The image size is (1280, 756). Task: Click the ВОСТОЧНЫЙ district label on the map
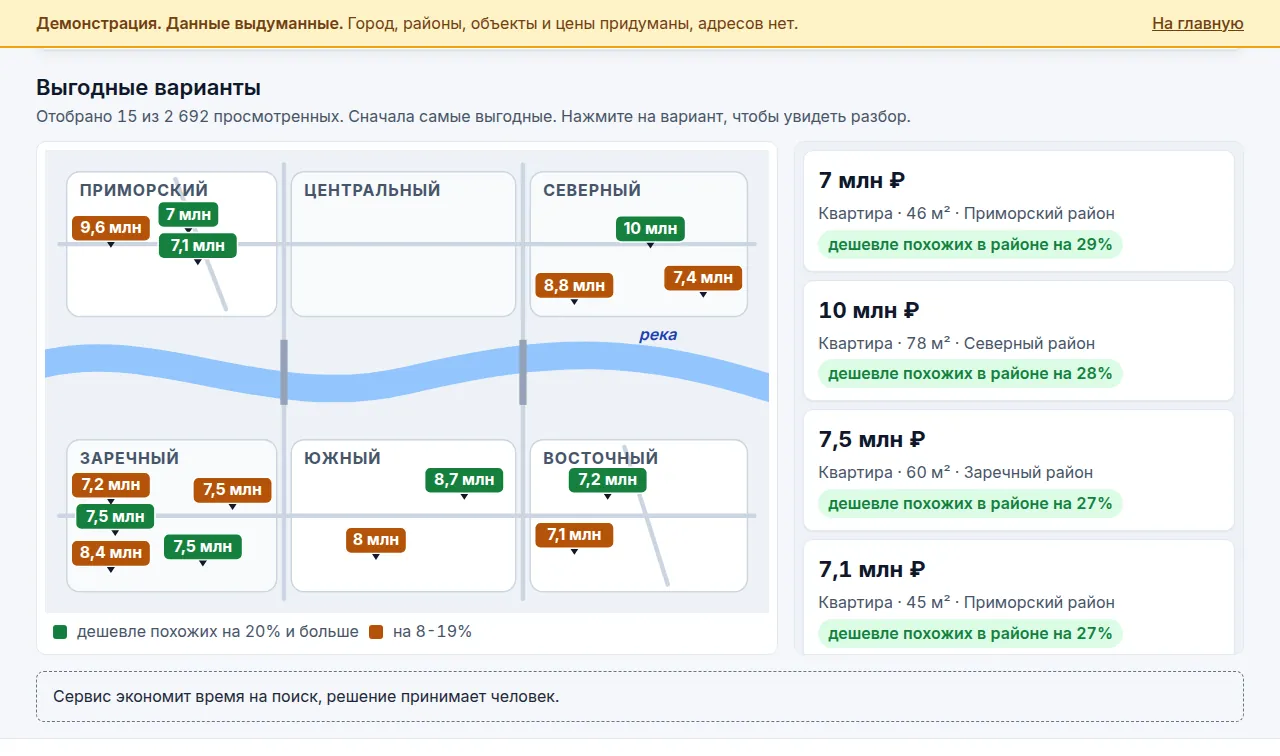tap(601, 458)
